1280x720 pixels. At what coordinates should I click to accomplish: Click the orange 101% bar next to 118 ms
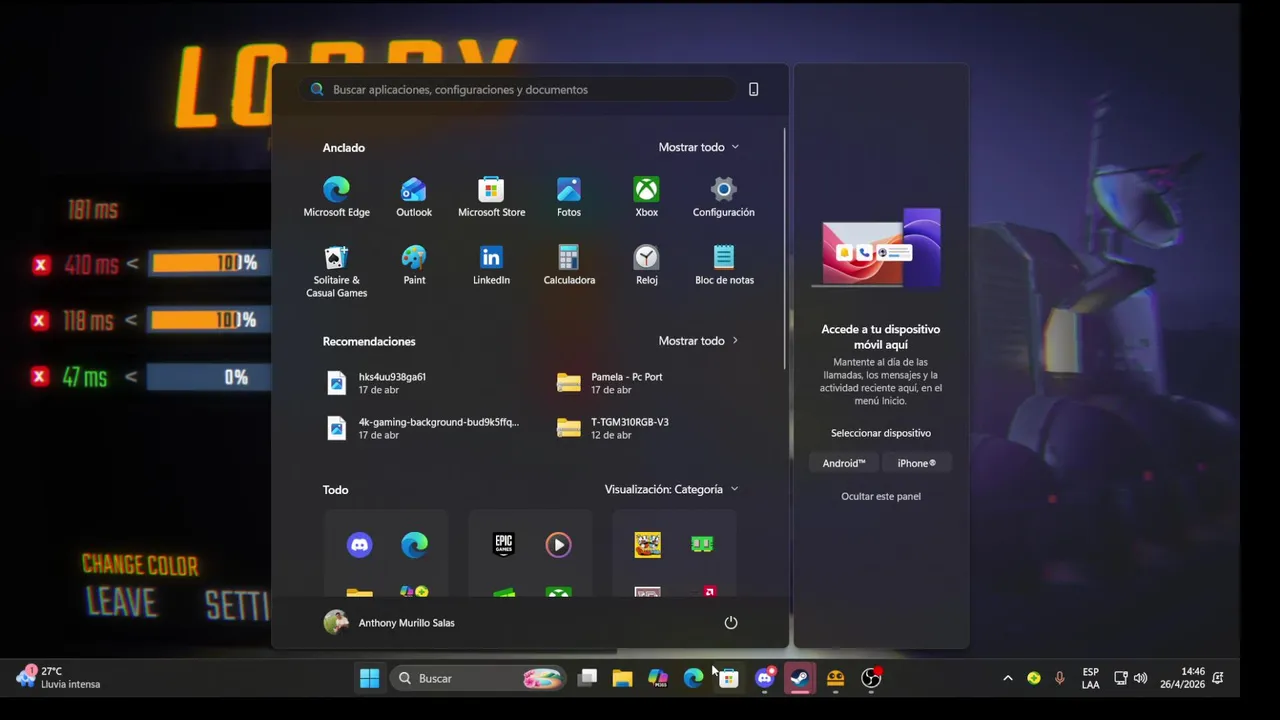click(x=210, y=320)
